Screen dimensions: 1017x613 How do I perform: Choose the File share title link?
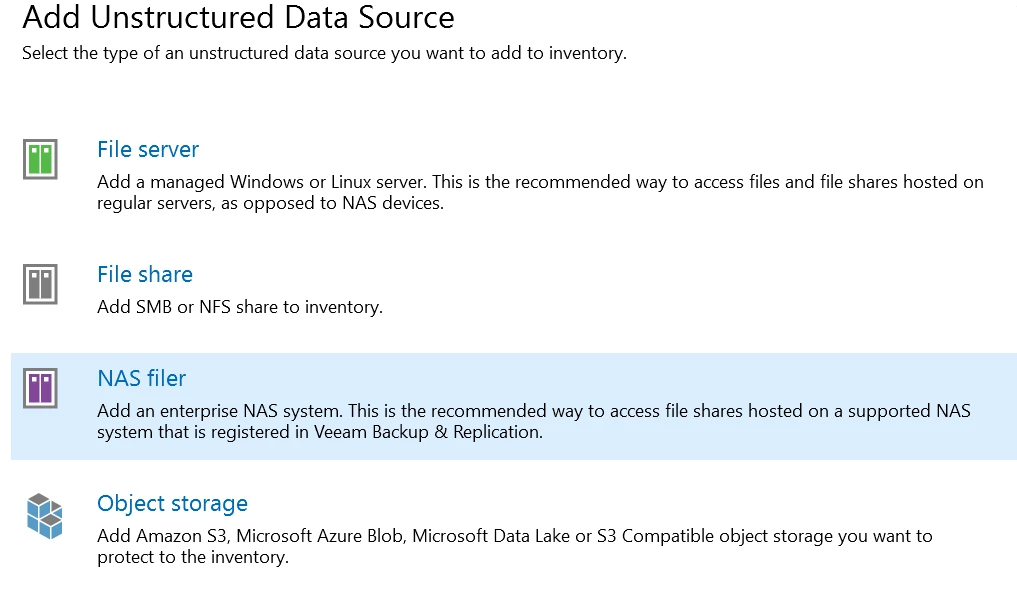pos(145,274)
